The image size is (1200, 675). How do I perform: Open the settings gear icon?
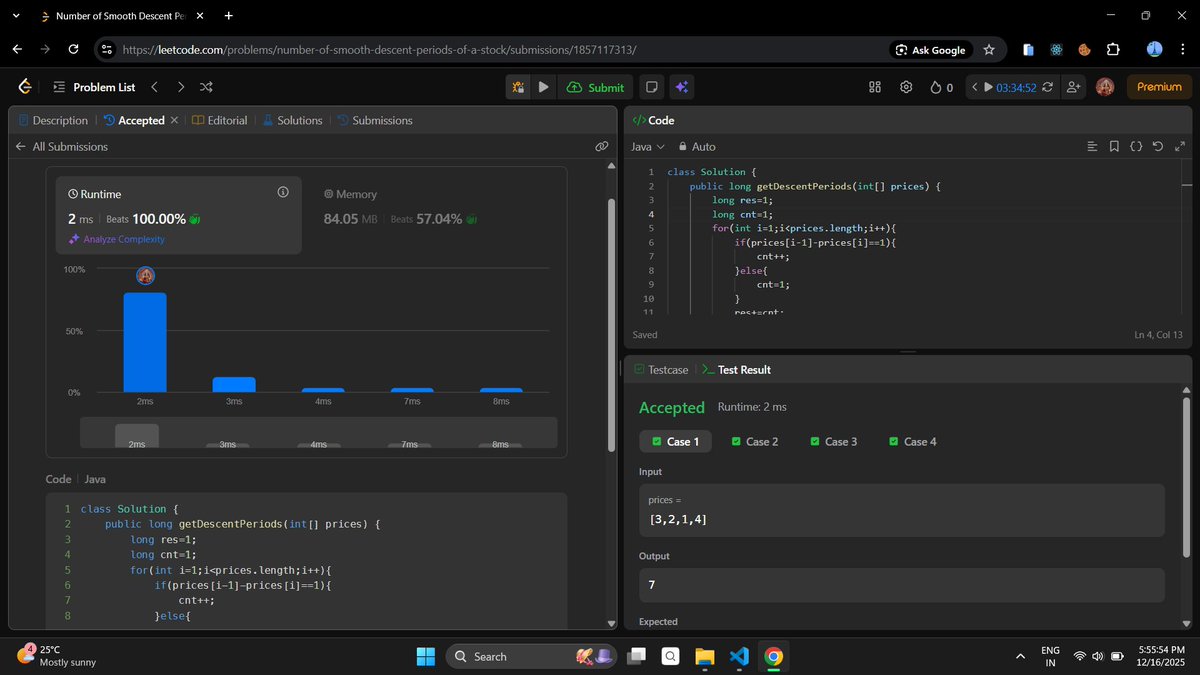906,87
